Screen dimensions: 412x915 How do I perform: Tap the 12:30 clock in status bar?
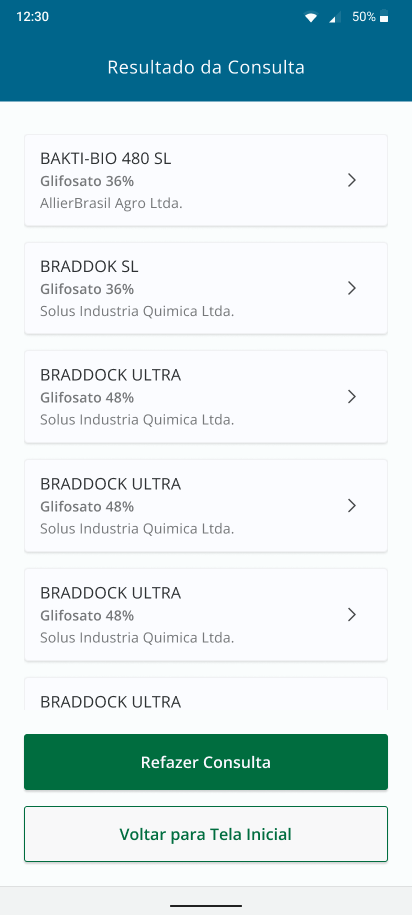[33, 17]
